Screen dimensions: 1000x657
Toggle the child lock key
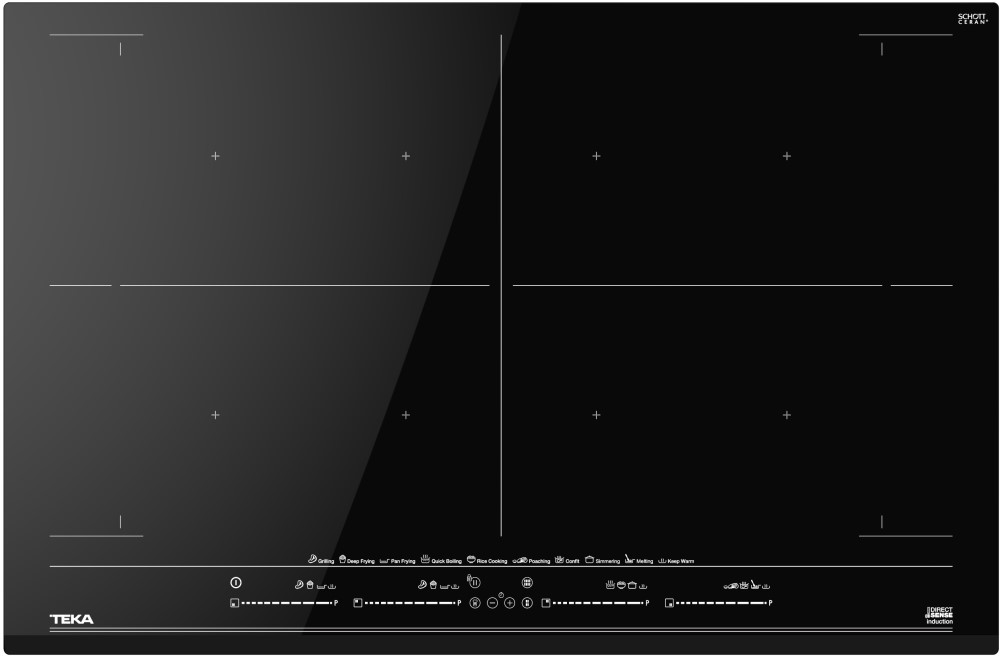click(474, 603)
